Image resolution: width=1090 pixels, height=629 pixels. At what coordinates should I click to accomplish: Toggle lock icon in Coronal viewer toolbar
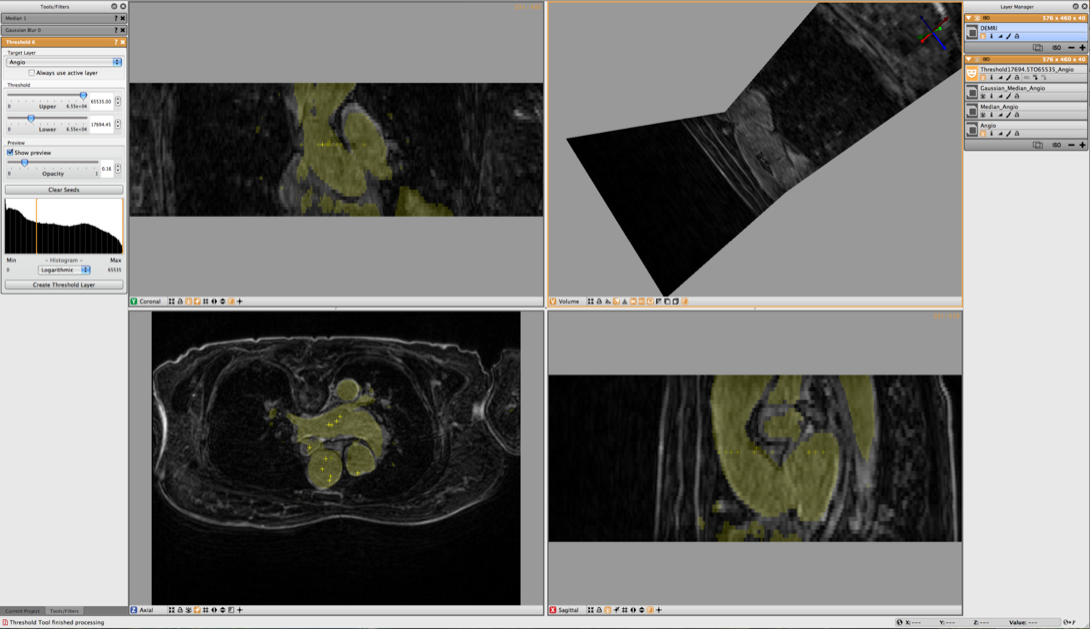(x=180, y=302)
